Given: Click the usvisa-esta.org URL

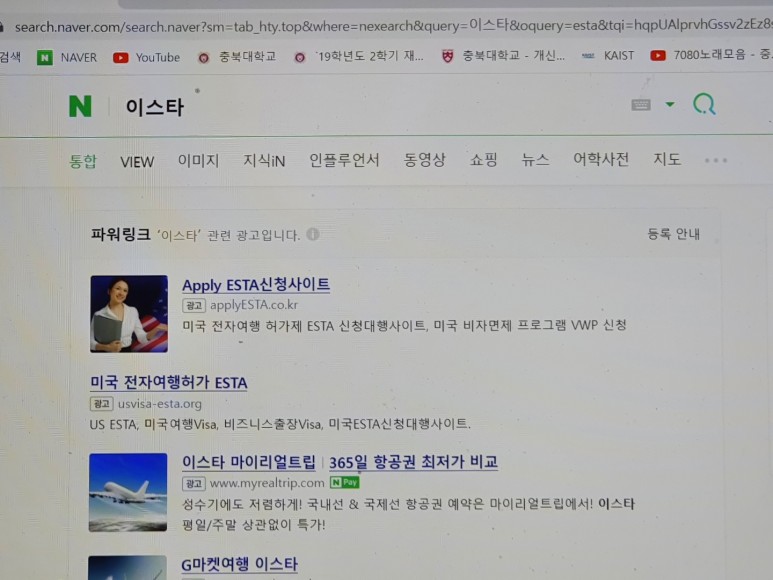Looking at the screenshot, I should 160,404.
